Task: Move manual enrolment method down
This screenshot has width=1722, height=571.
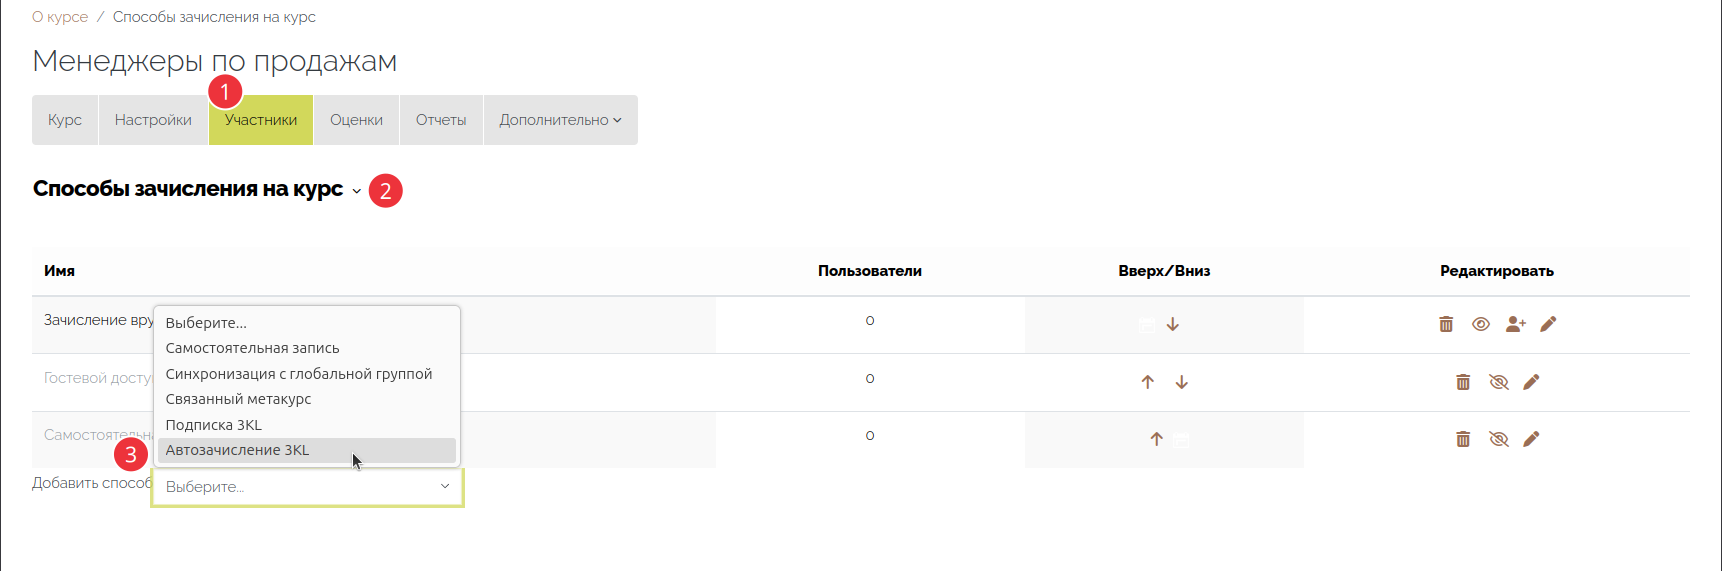Action: (x=1173, y=325)
